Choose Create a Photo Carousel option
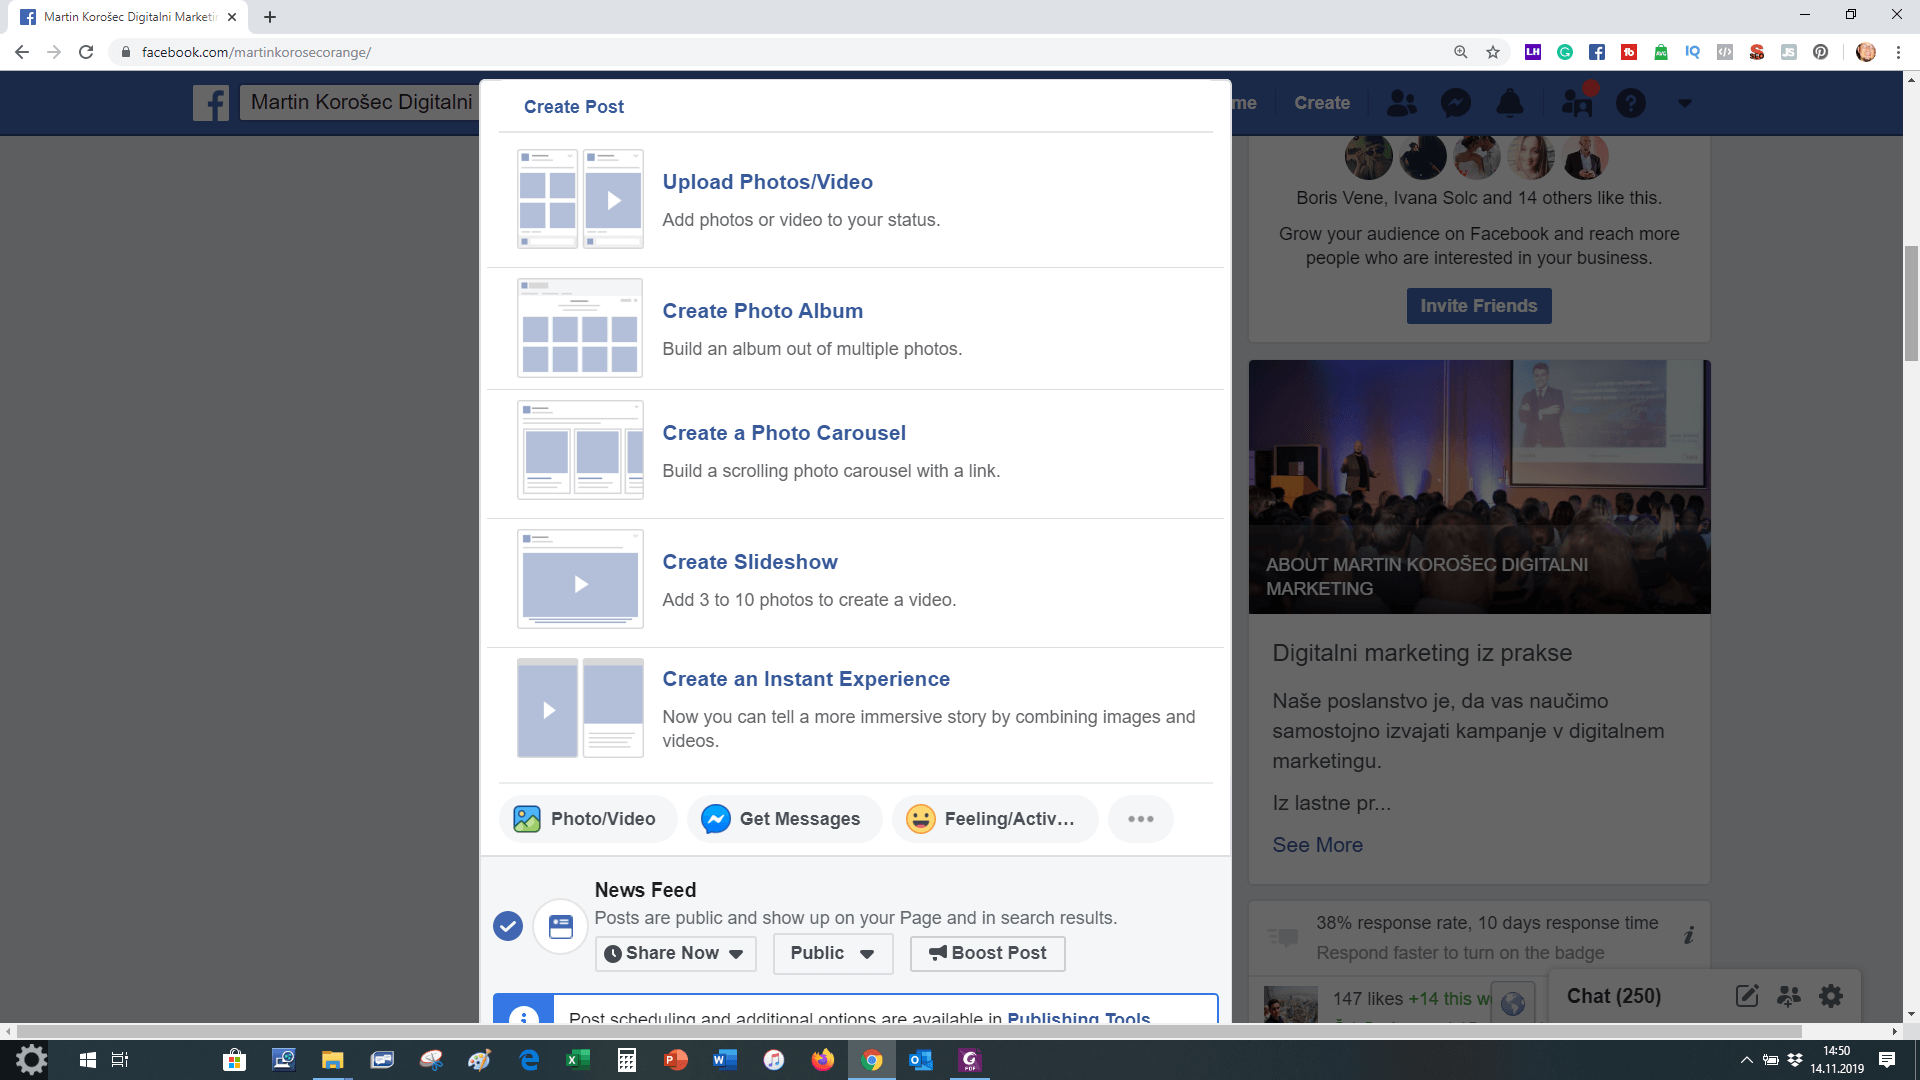 (783, 433)
